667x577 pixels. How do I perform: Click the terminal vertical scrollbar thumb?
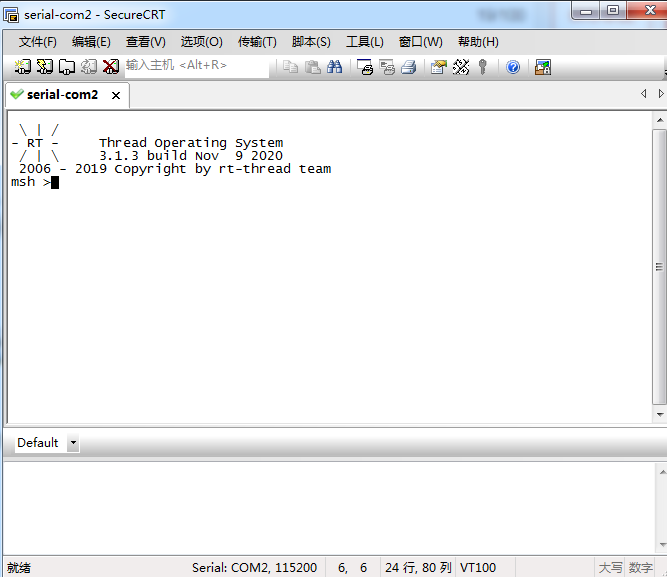pos(659,267)
